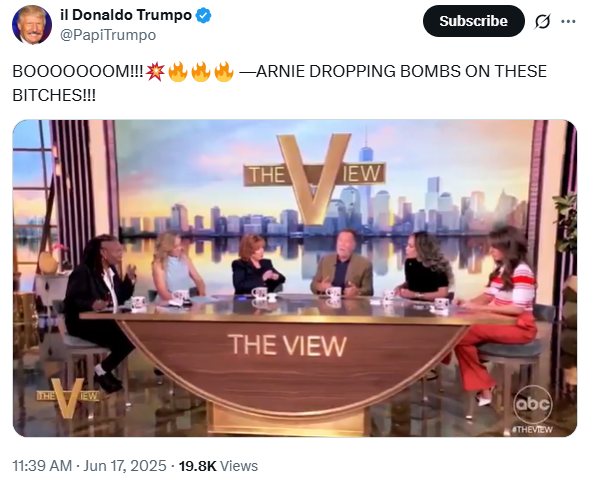Click the #THEVIEW hashtag in video
Image resolution: width=590 pixels, height=479 pixels.
coord(532,430)
